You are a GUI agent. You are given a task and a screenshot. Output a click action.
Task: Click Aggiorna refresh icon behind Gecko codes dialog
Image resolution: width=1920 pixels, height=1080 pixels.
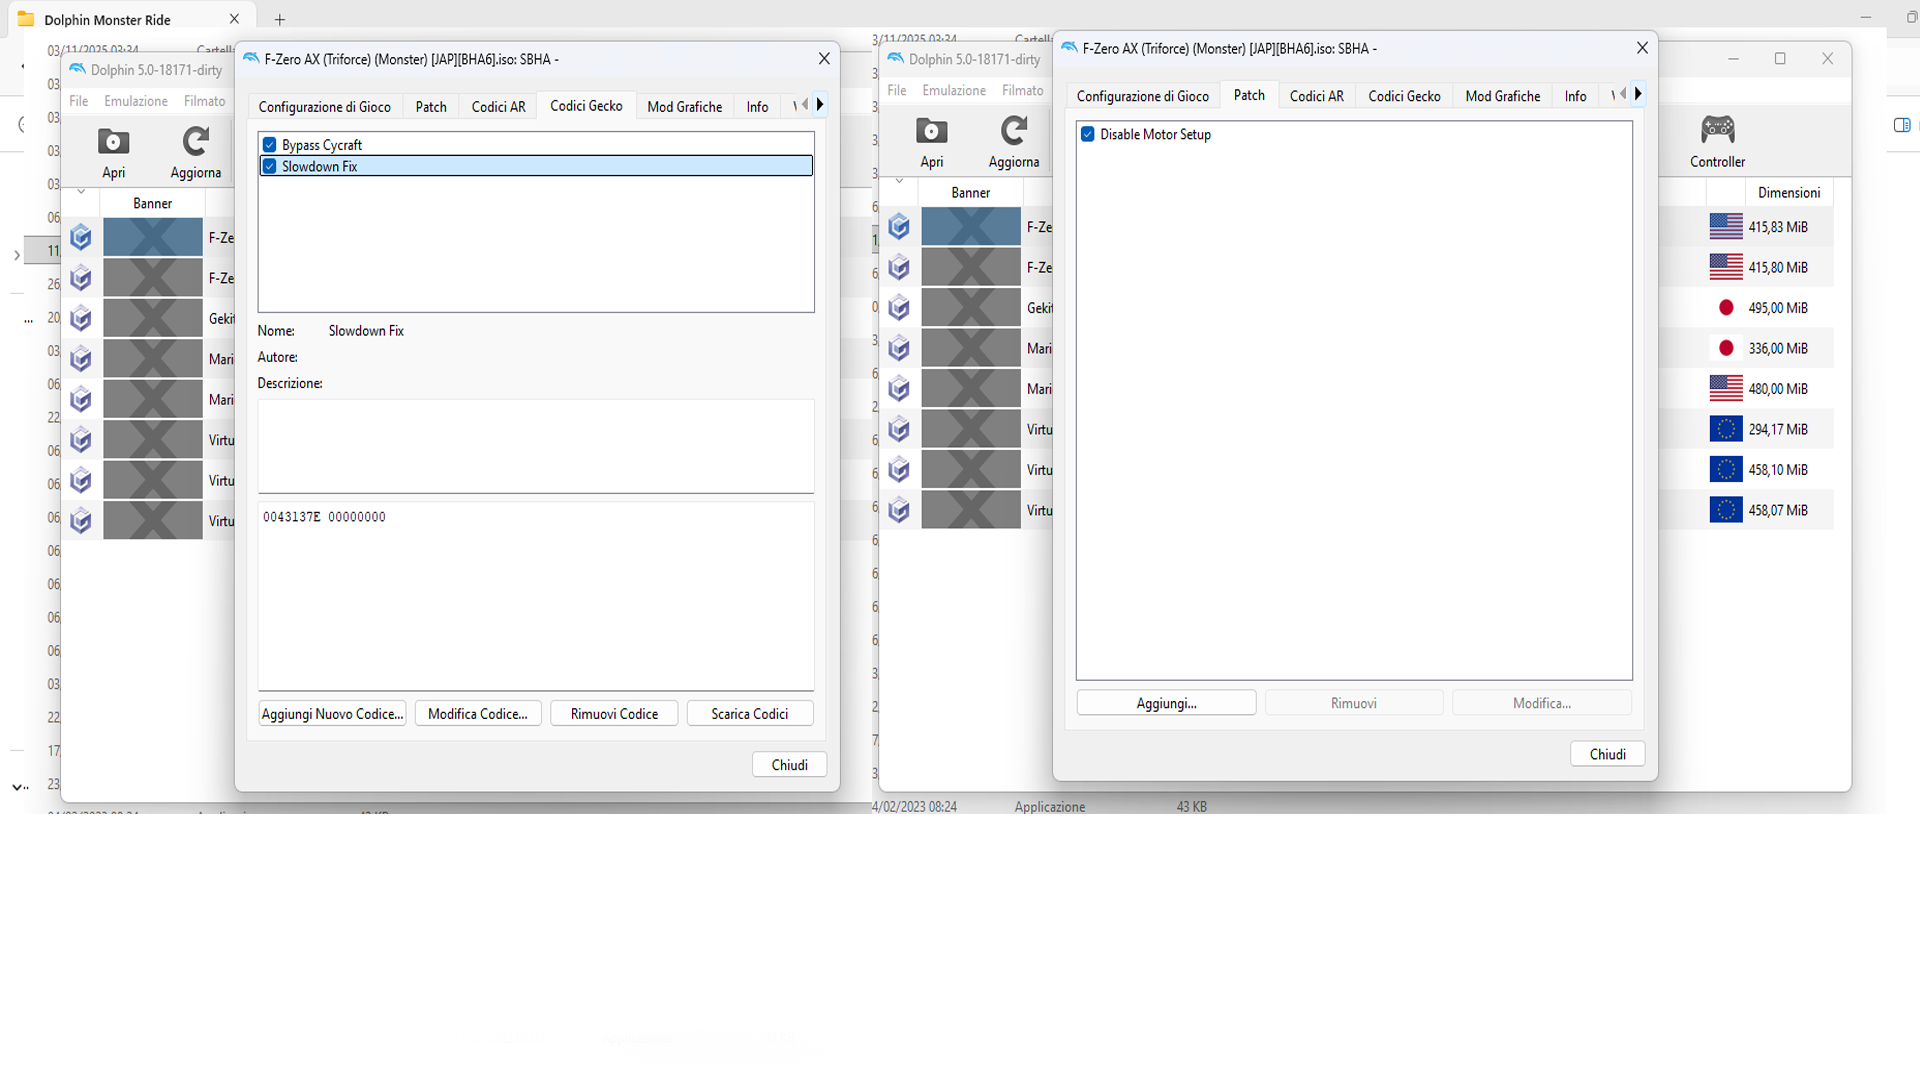pos(195,142)
